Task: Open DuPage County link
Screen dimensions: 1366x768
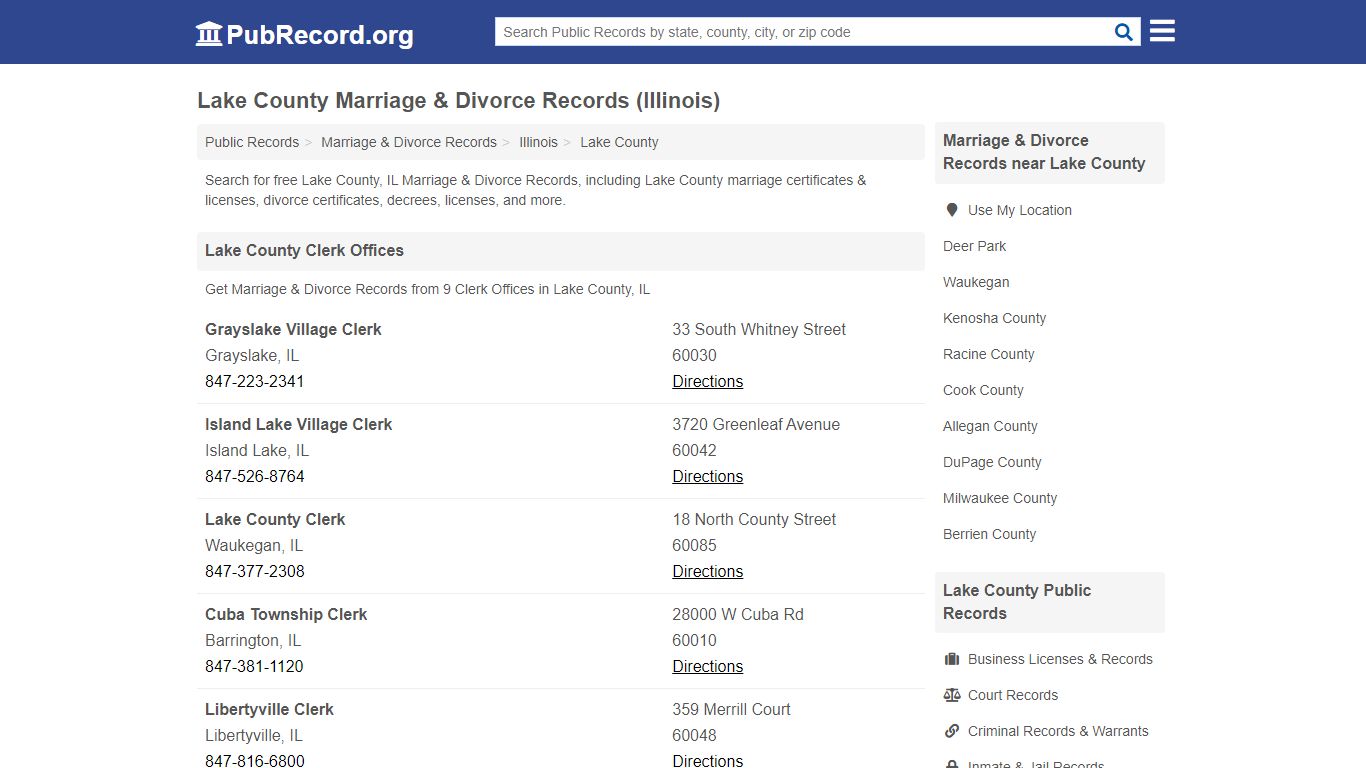Action: pyautogui.click(x=992, y=462)
